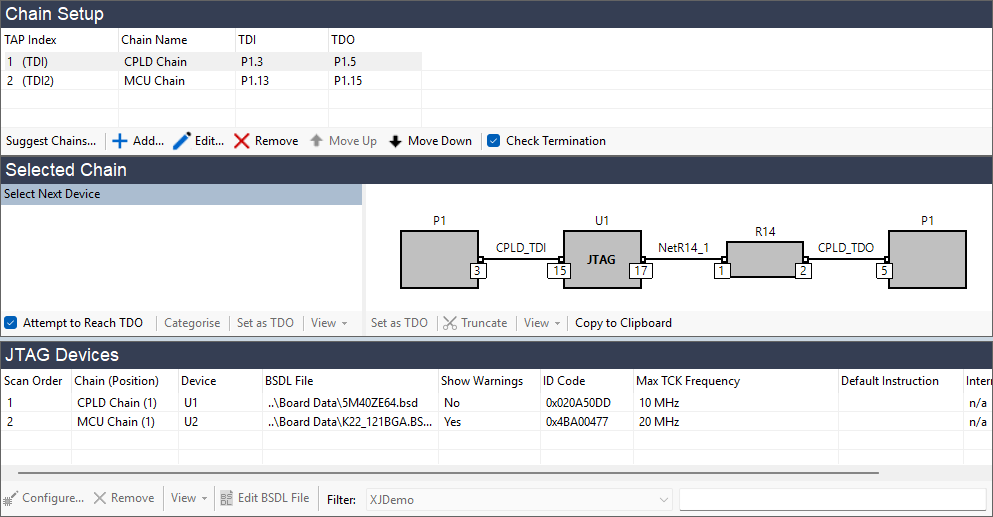
Task: Toggle the Check Termination checkbox
Action: point(494,141)
